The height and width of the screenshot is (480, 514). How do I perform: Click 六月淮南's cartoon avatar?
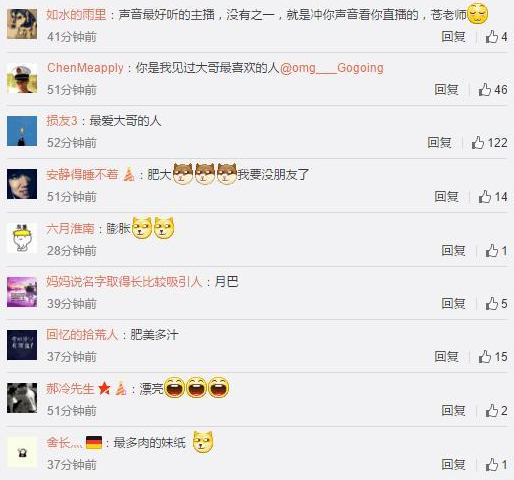pyautogui.click(x=22, y=238)
